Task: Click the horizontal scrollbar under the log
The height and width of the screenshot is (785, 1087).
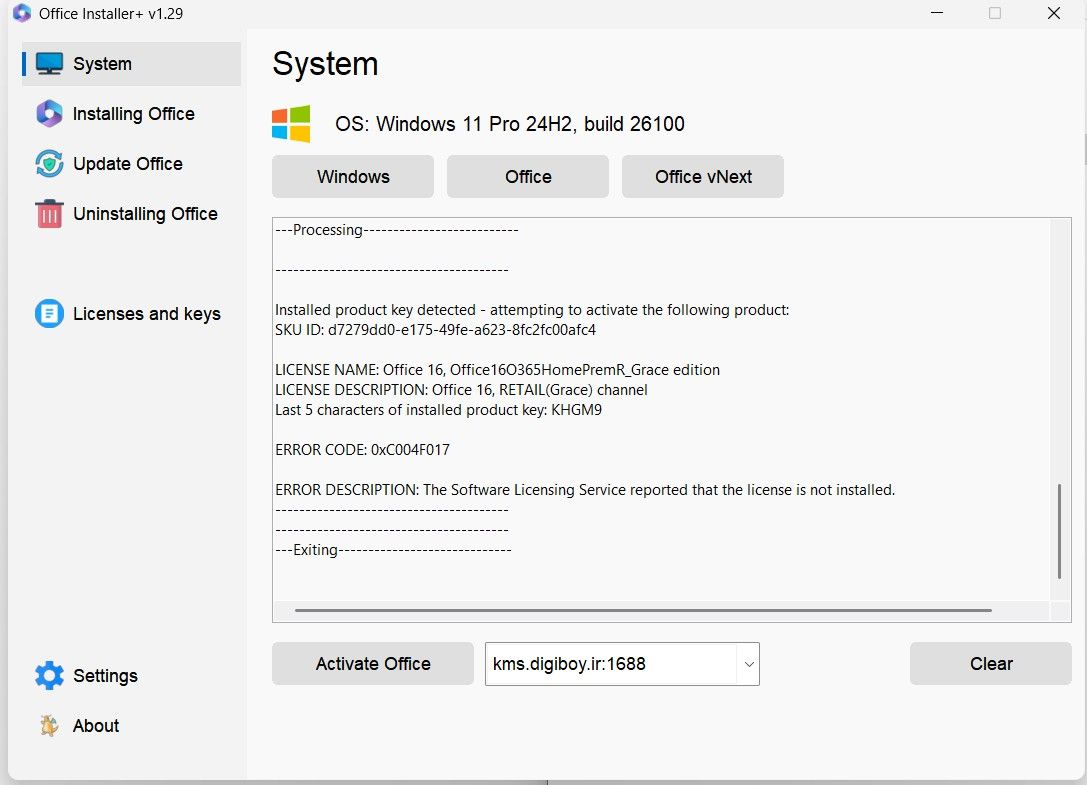Action: tap(643, 611)
